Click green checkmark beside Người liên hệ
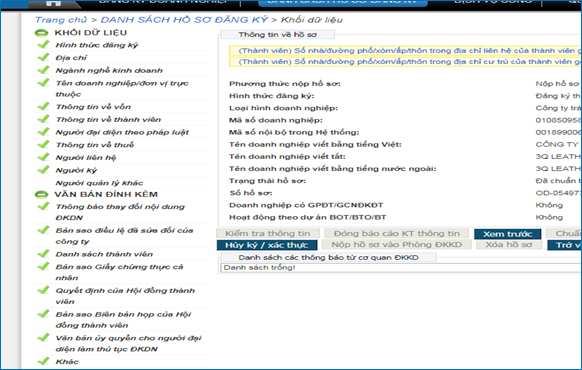This screenshot has width=582, height=370. 43,157
